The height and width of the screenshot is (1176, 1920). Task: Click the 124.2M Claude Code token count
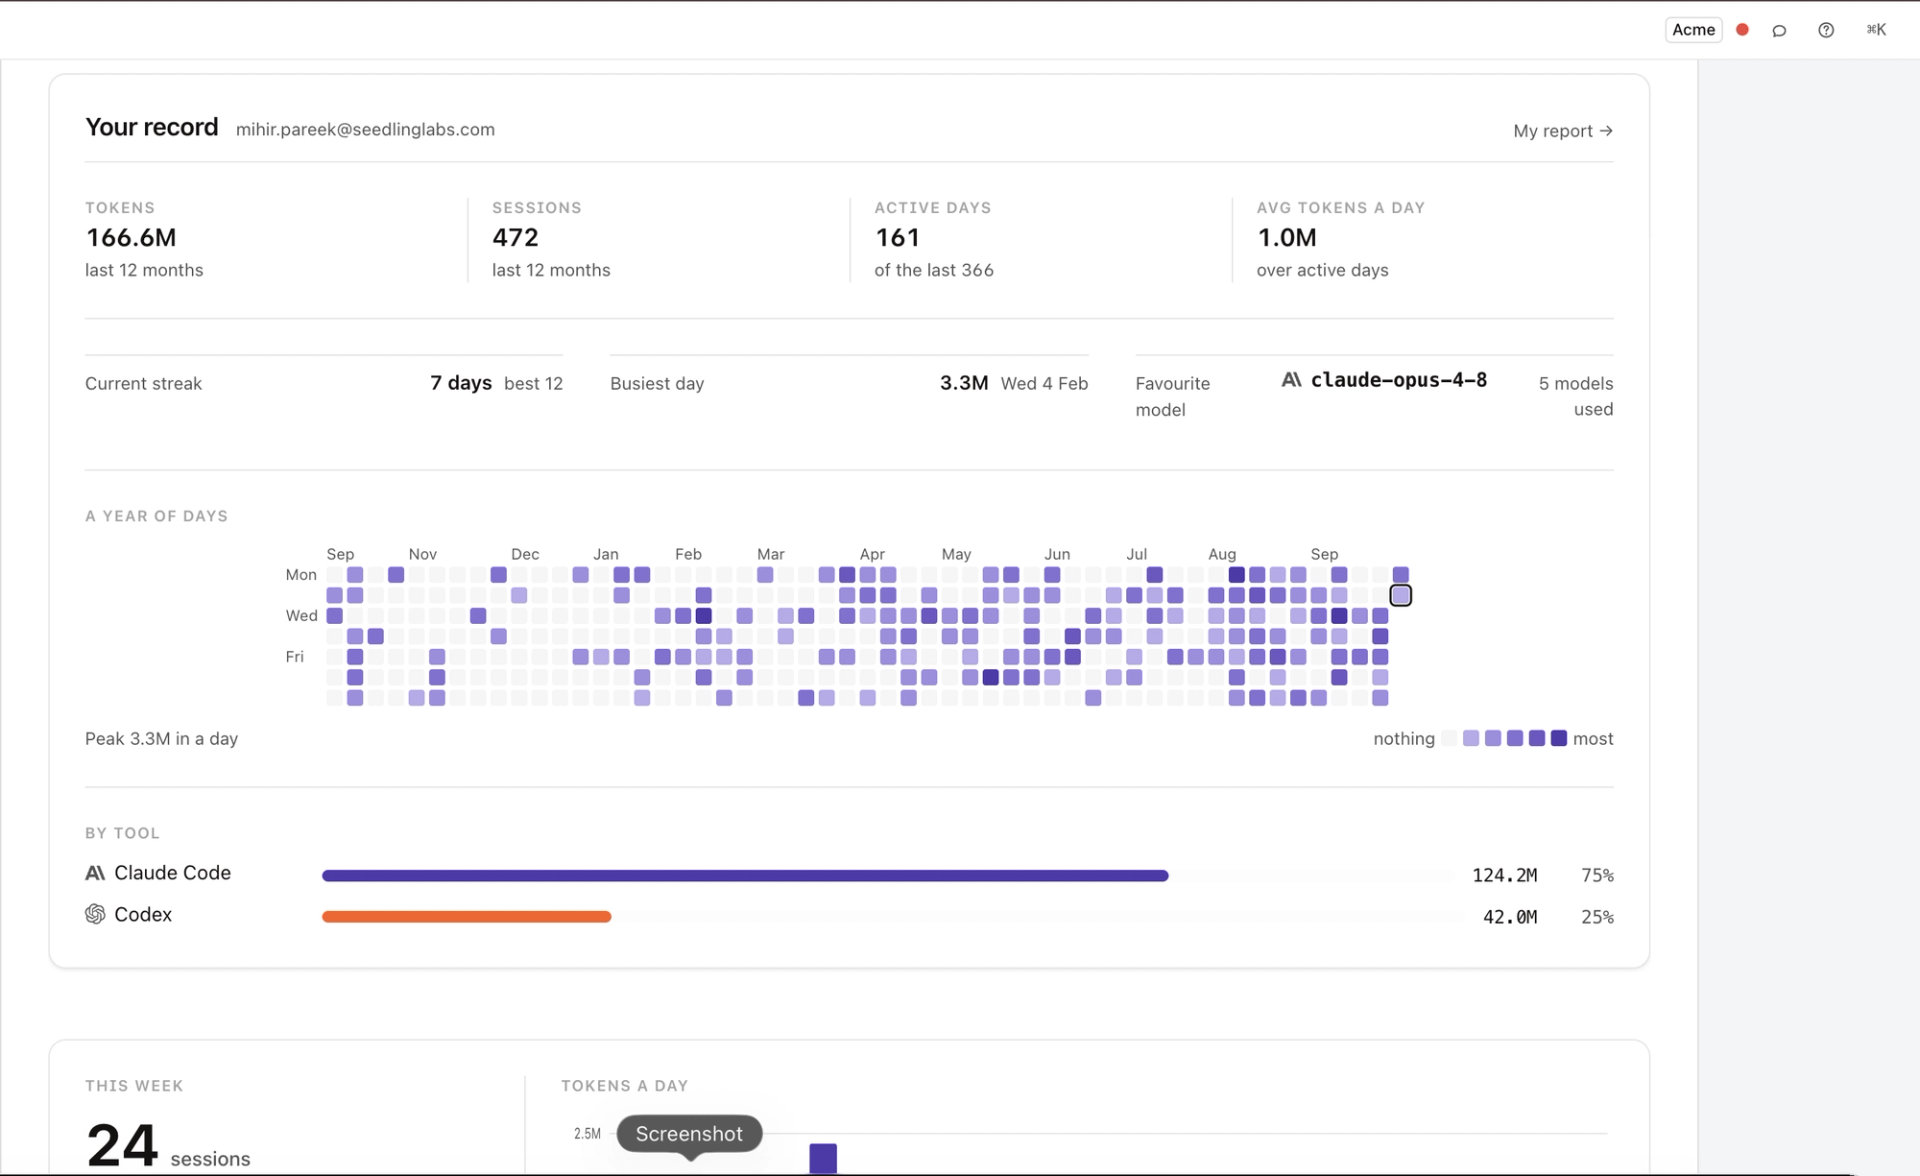click(1504, 876)
